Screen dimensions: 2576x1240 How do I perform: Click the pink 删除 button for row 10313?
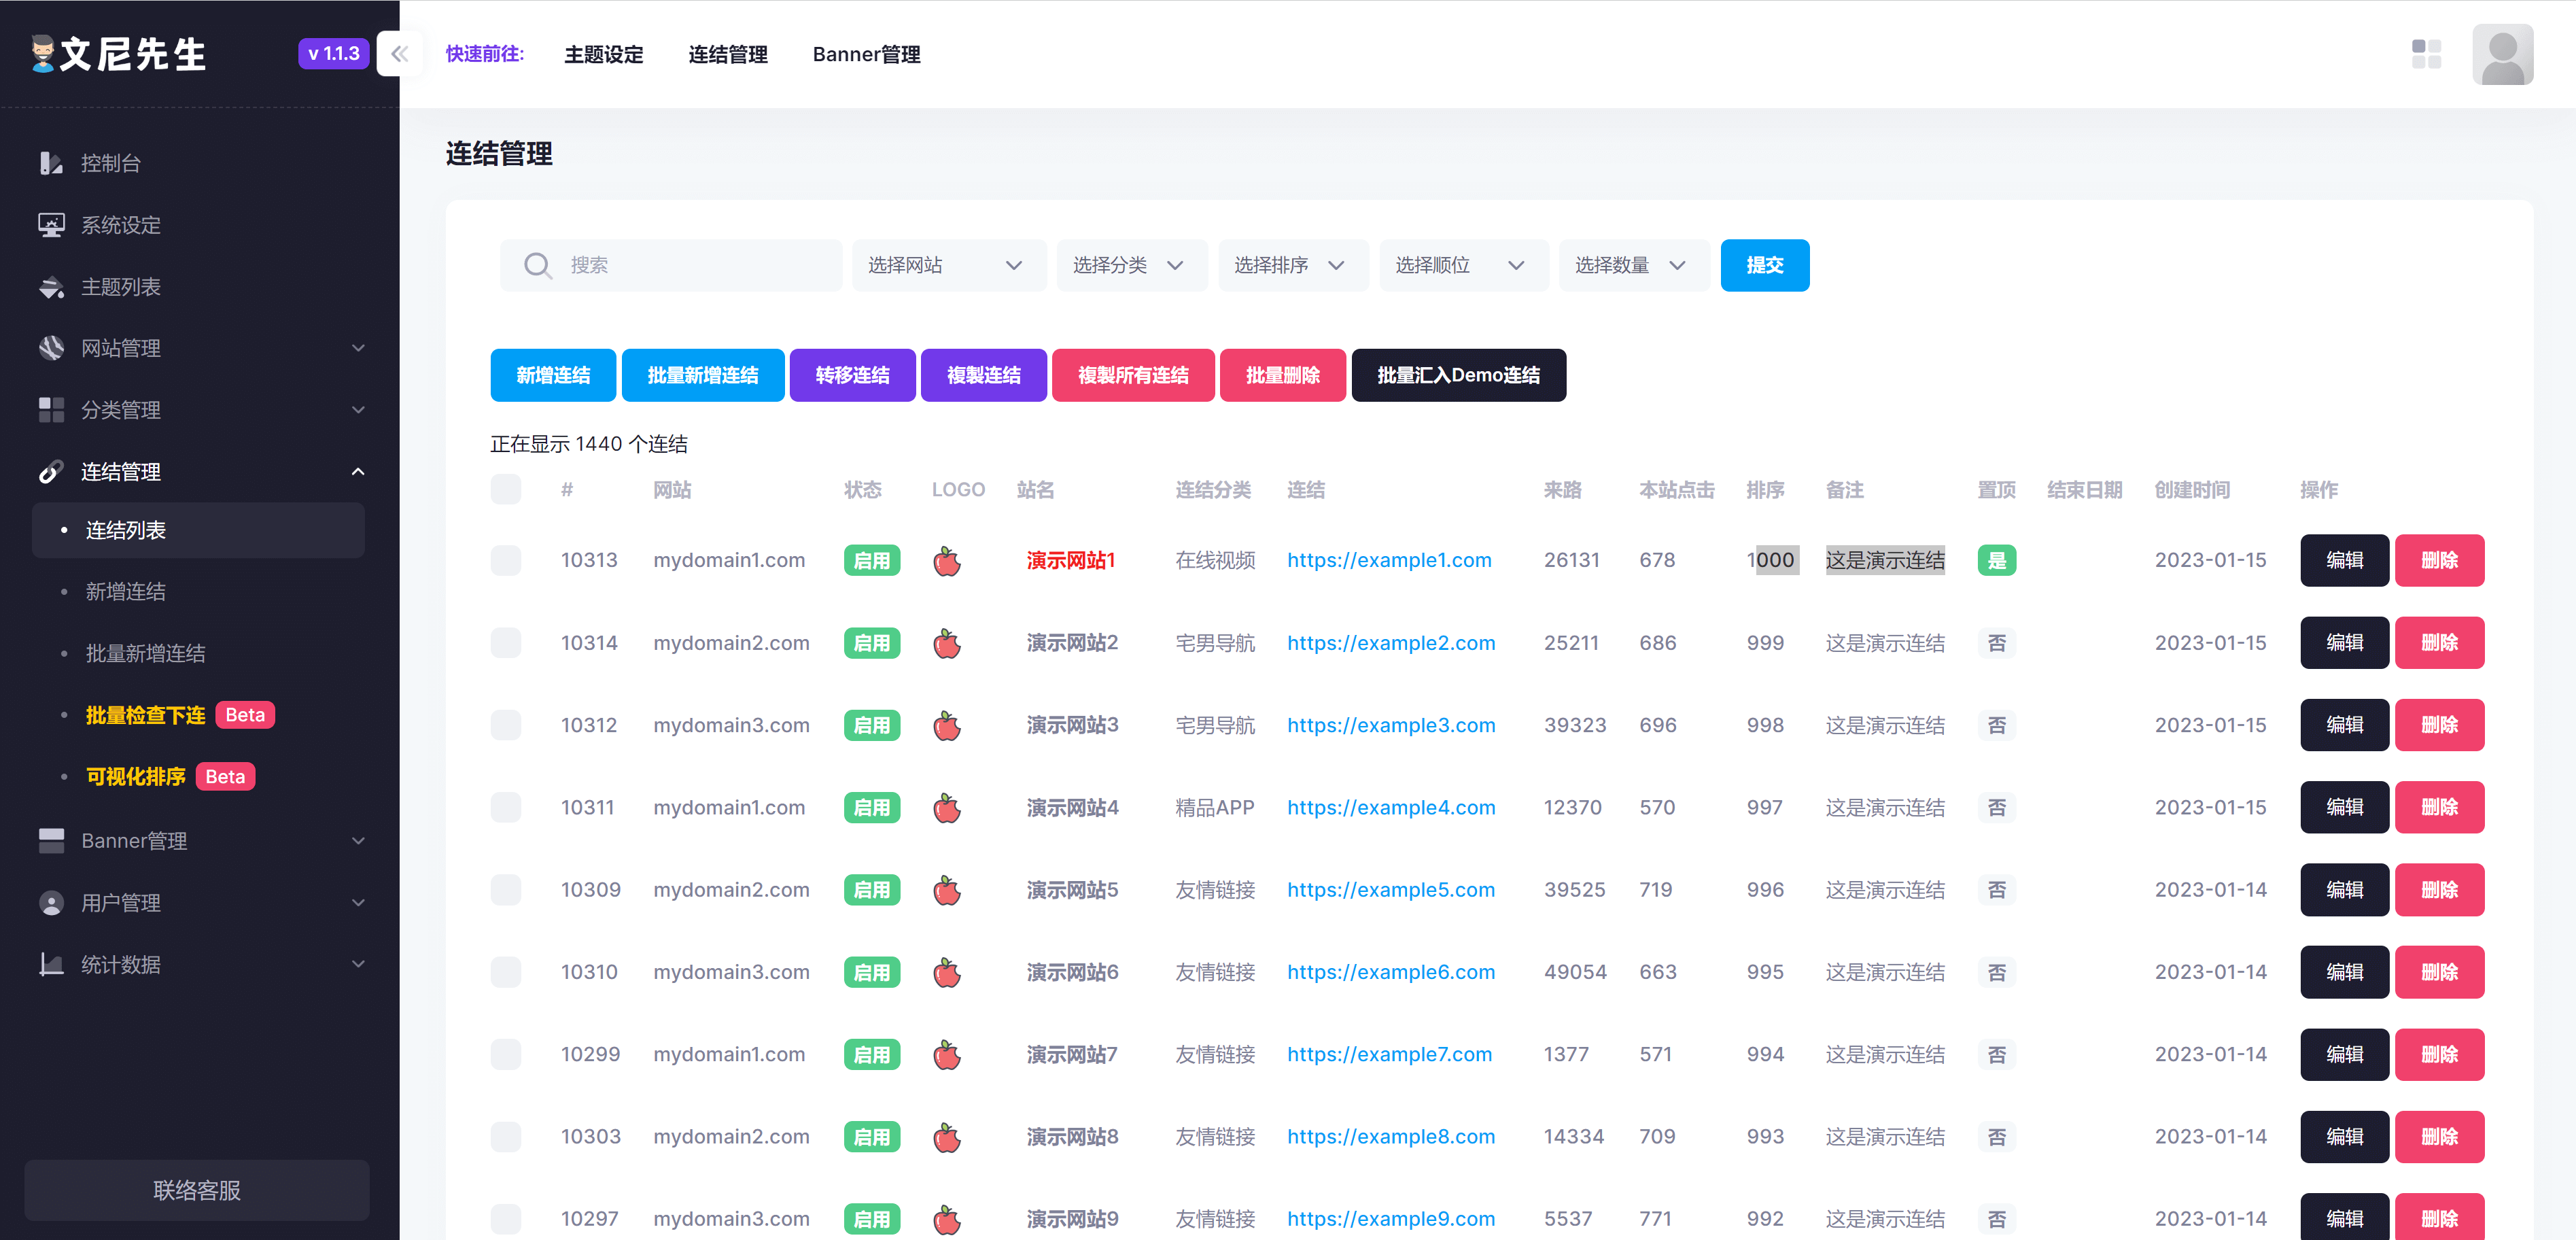2439,560
